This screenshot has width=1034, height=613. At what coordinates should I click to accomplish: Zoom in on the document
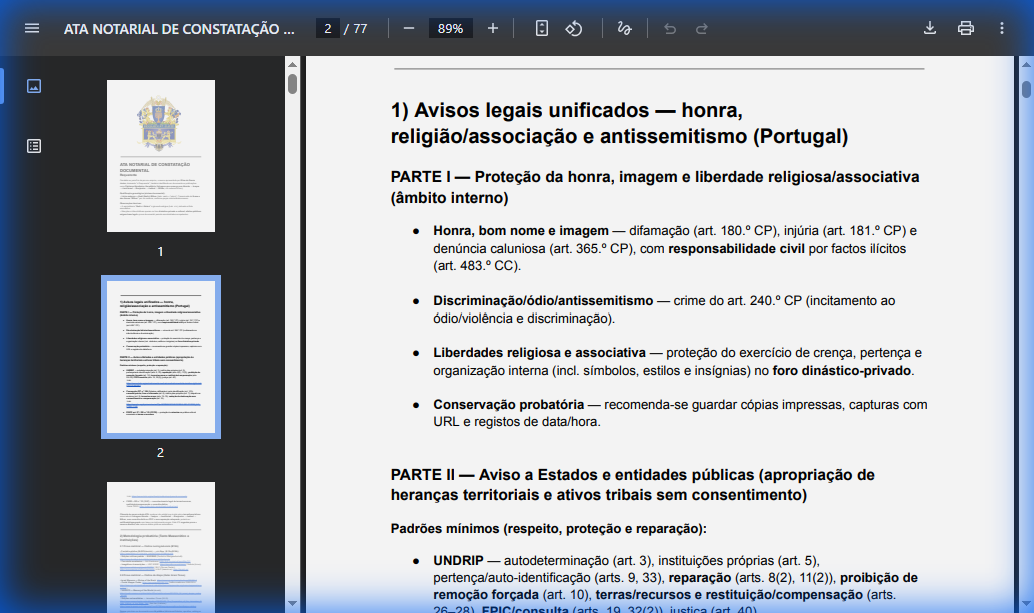(492, 28)
